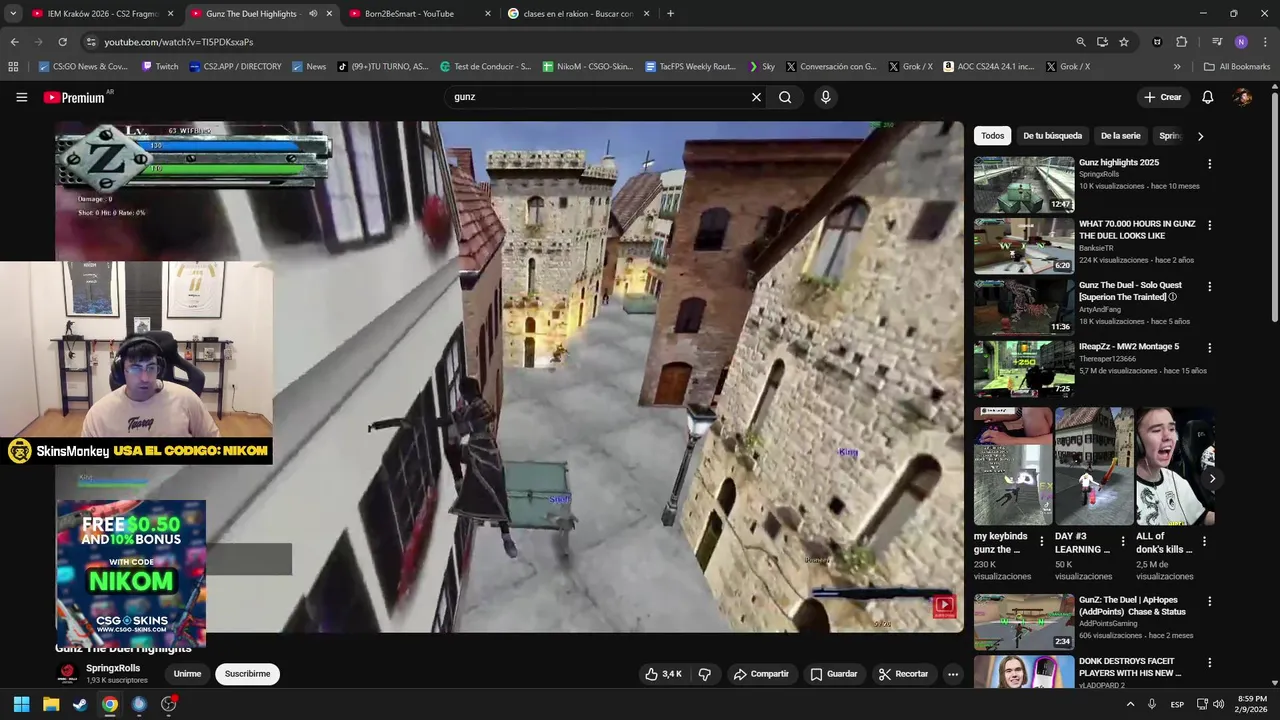Go back in browser history

click(14, 42)
